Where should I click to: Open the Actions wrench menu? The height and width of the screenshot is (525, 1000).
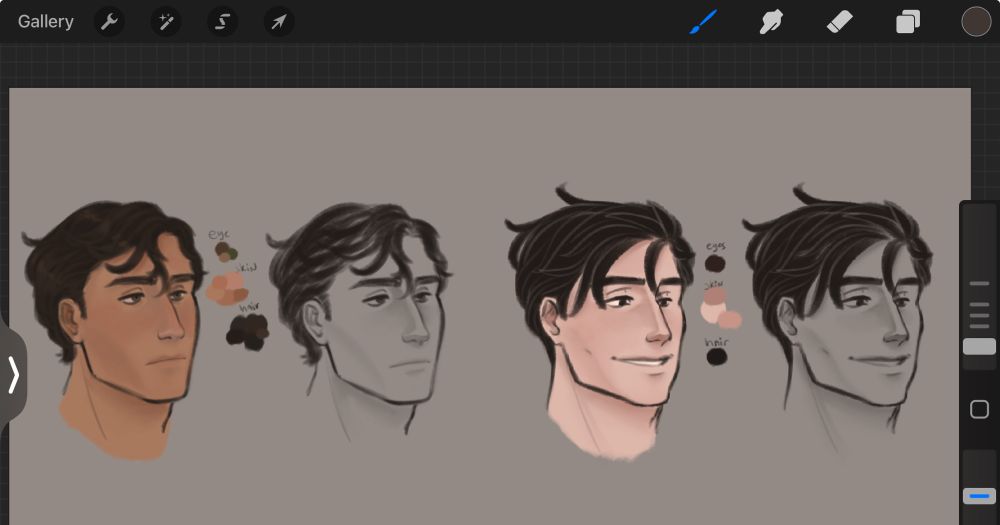coord(109,22)
